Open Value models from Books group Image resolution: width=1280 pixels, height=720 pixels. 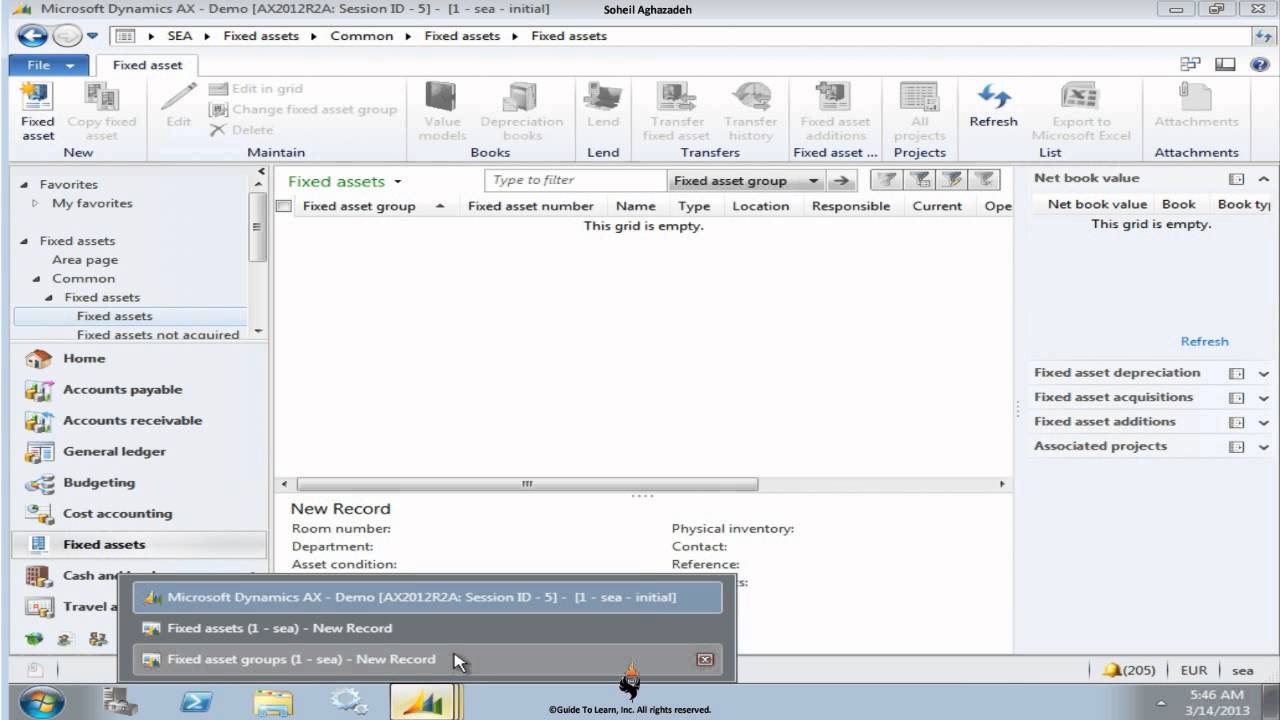point(442,111)
